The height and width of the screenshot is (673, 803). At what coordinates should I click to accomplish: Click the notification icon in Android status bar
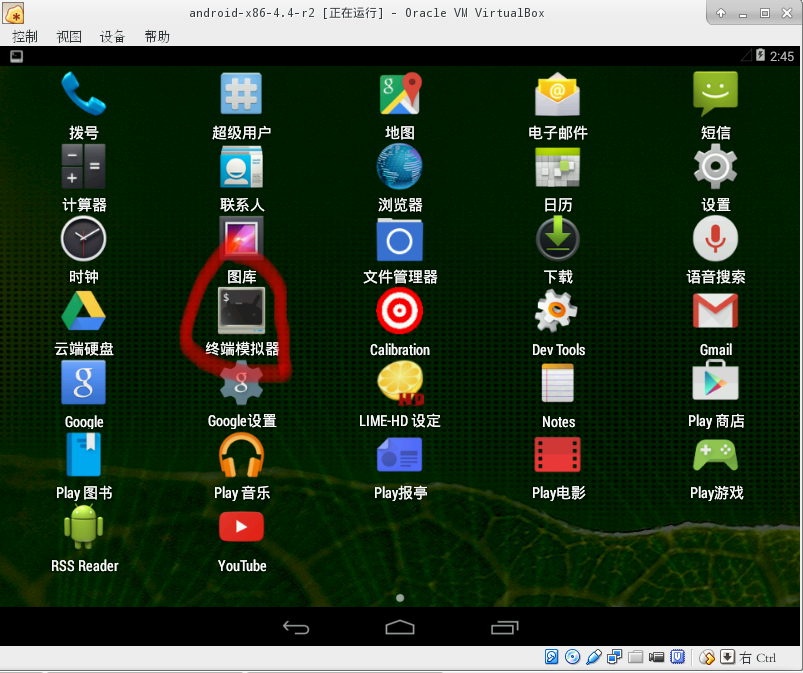(x=16, y=56)
